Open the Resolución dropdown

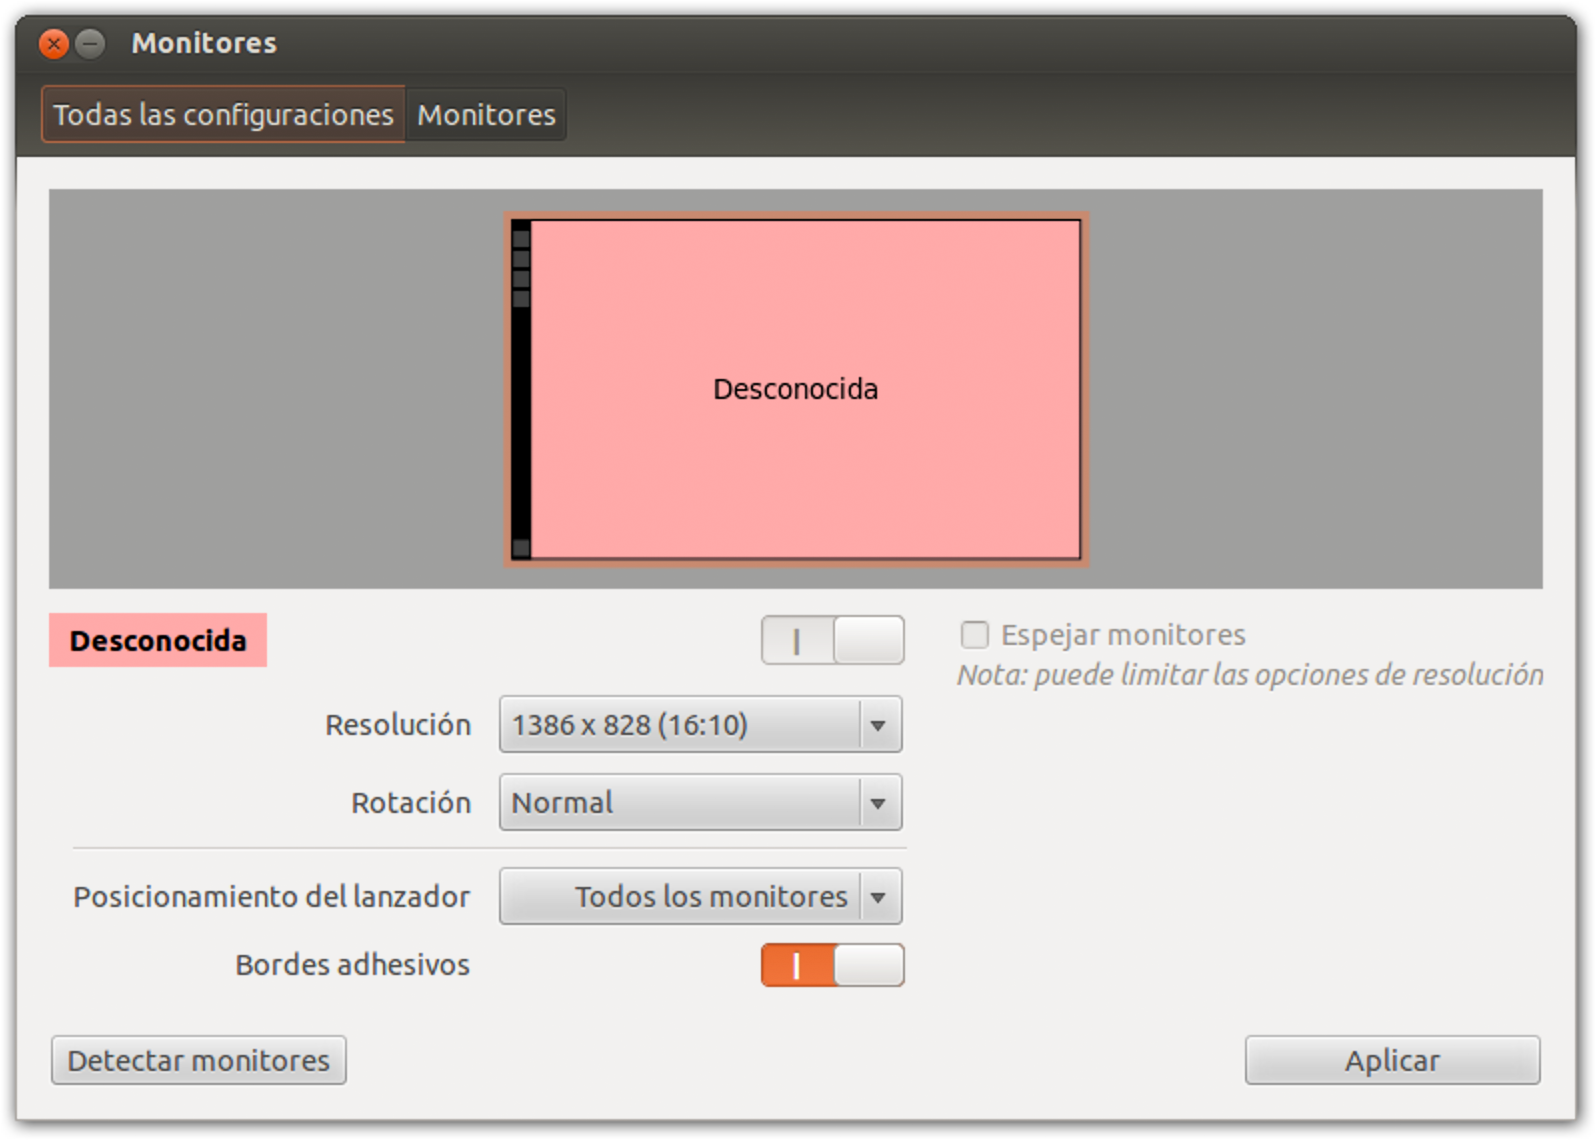pos(700,725)
